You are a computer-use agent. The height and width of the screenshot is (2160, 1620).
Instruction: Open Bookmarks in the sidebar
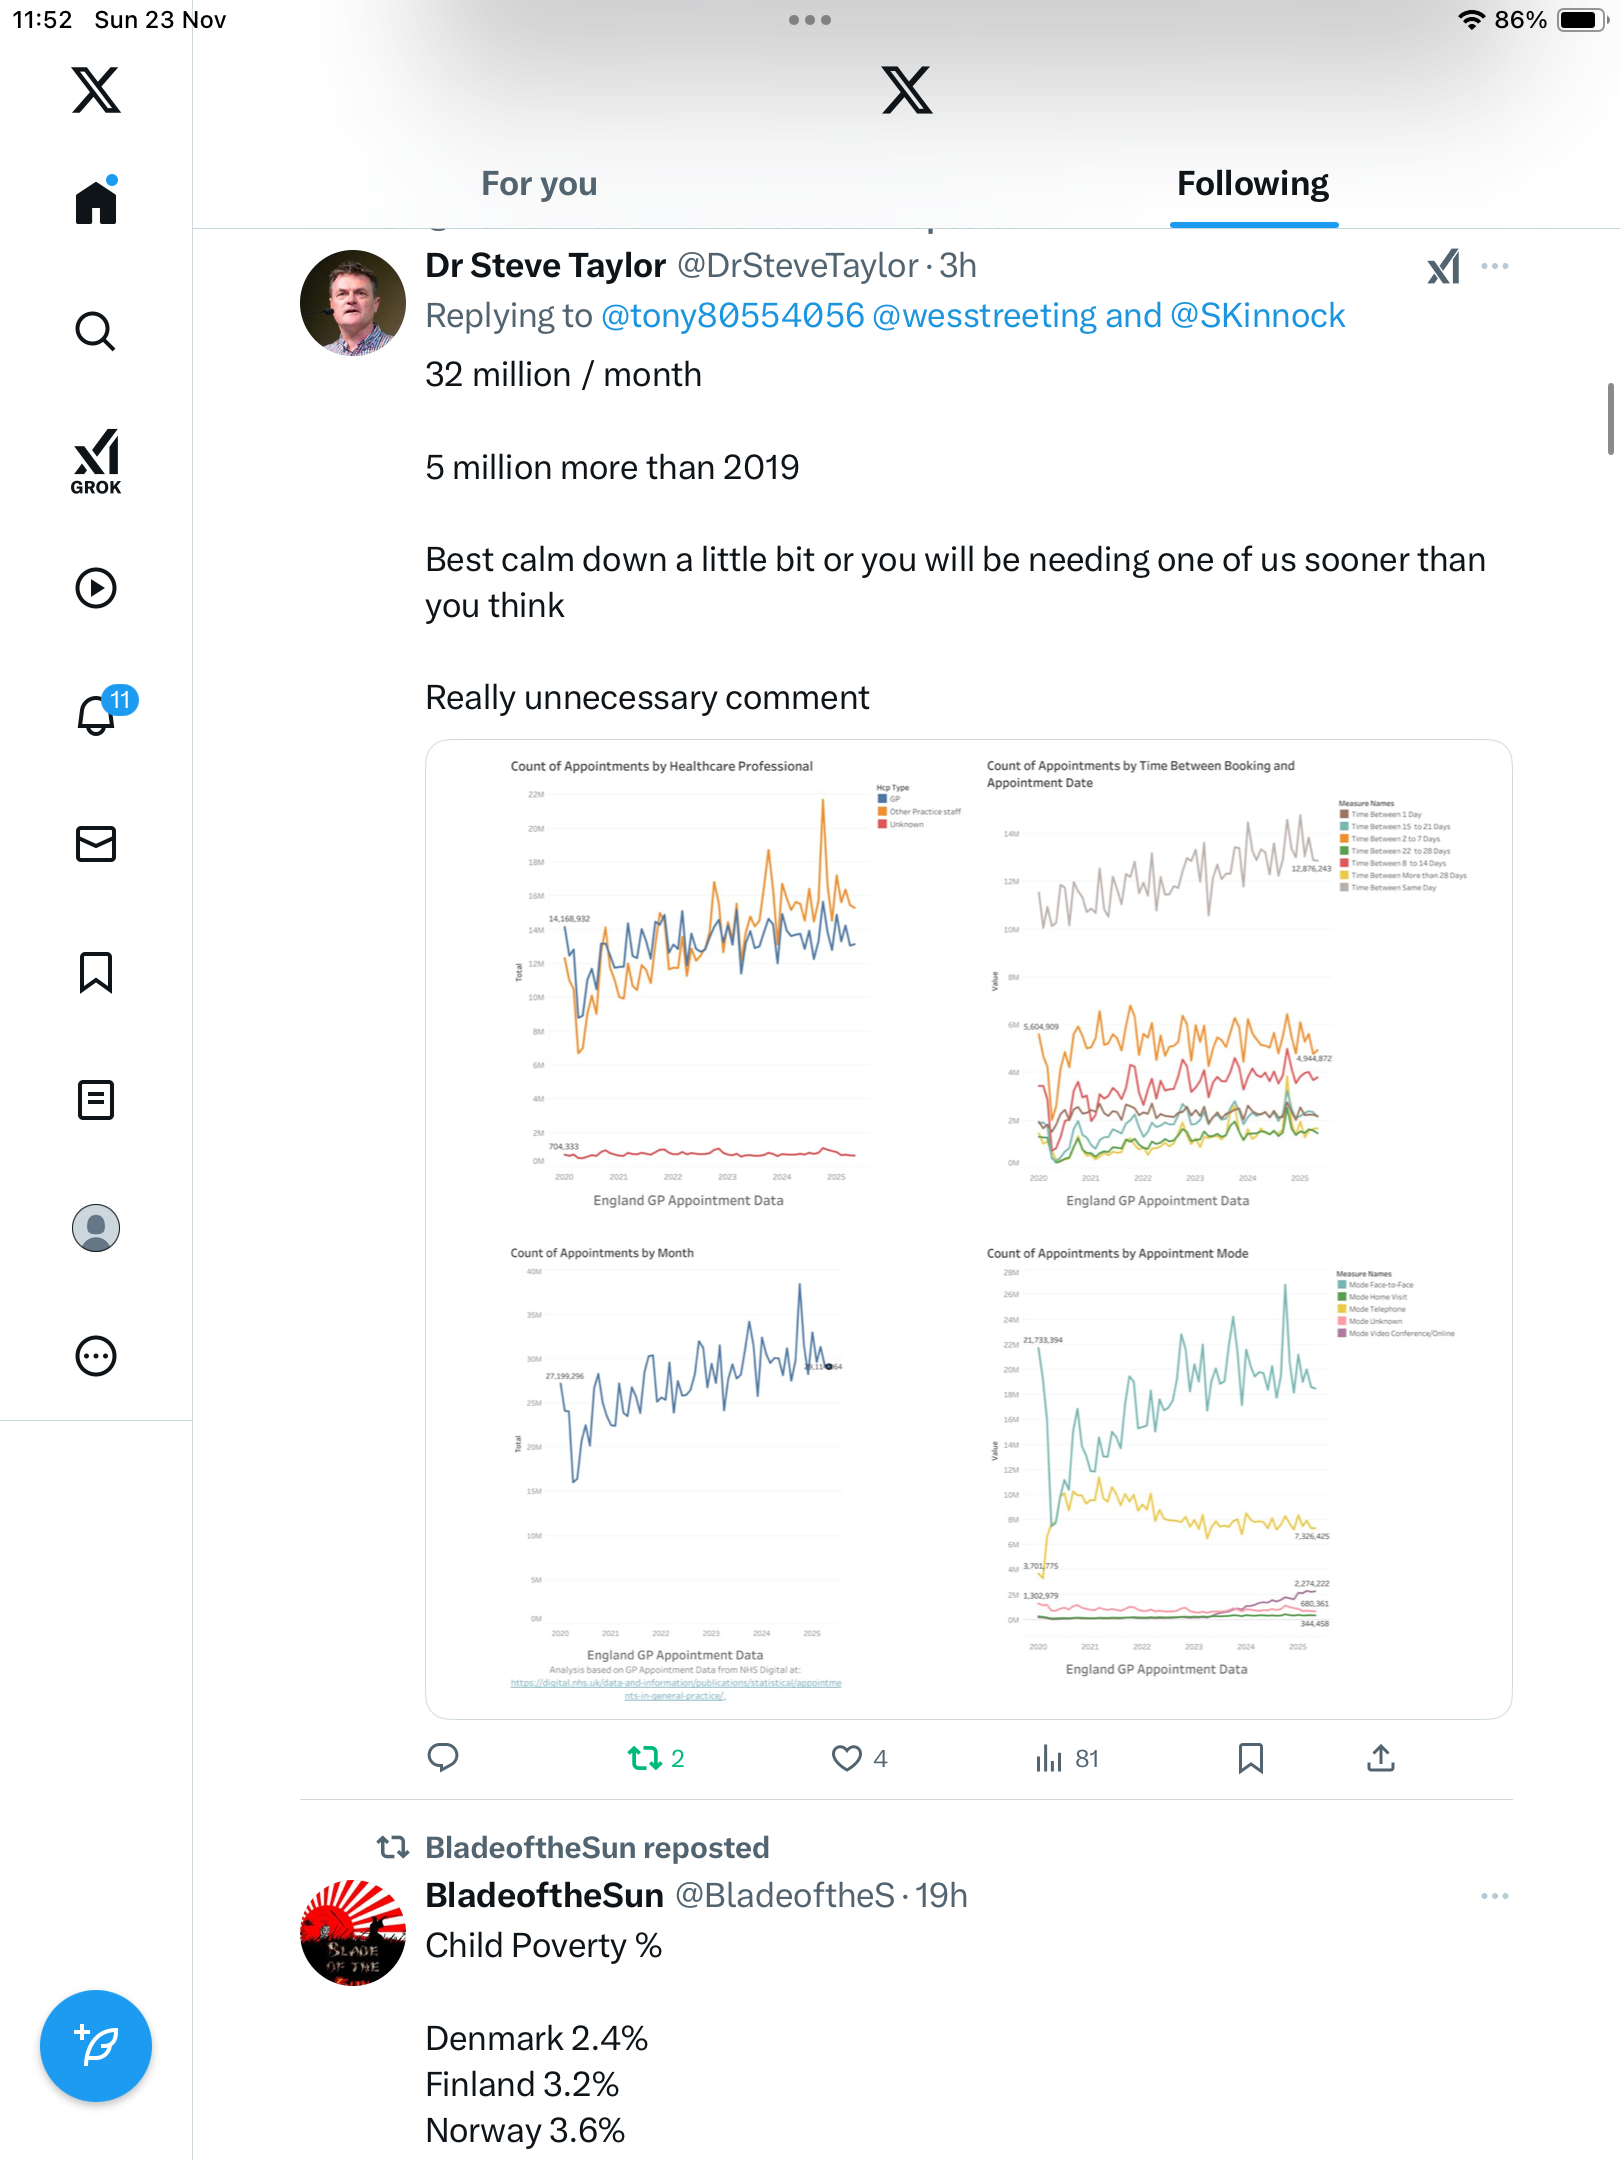click(96, 972)
